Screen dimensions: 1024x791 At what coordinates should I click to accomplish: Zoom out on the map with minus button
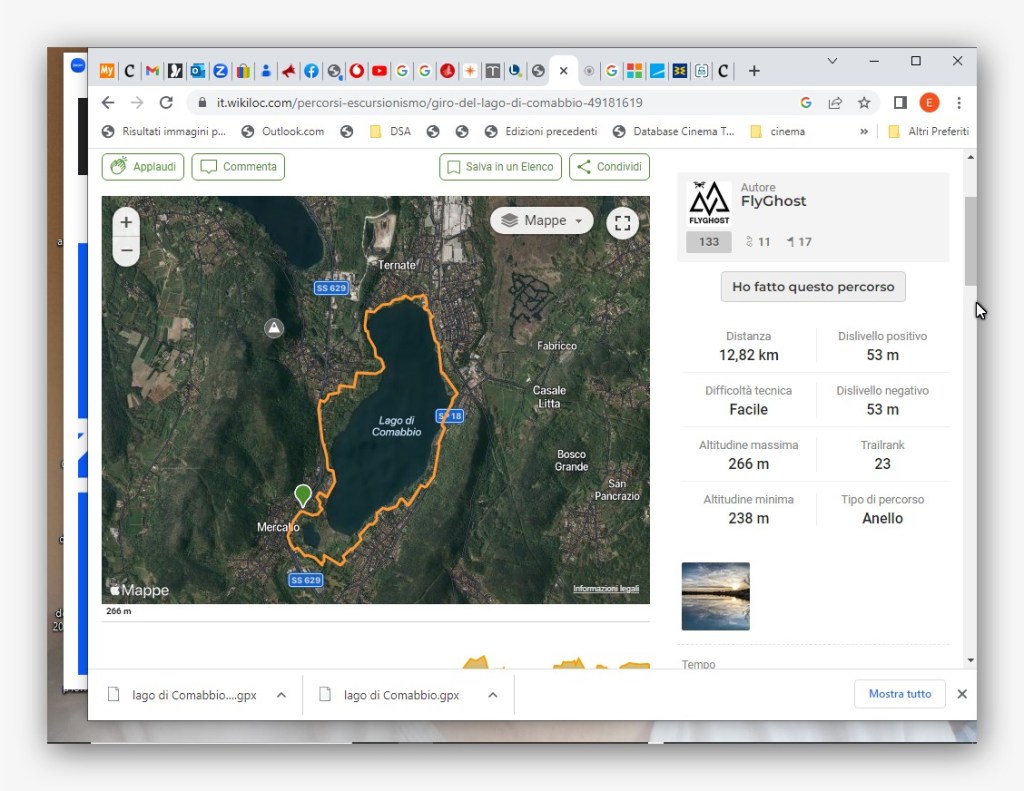pos(126,250)
